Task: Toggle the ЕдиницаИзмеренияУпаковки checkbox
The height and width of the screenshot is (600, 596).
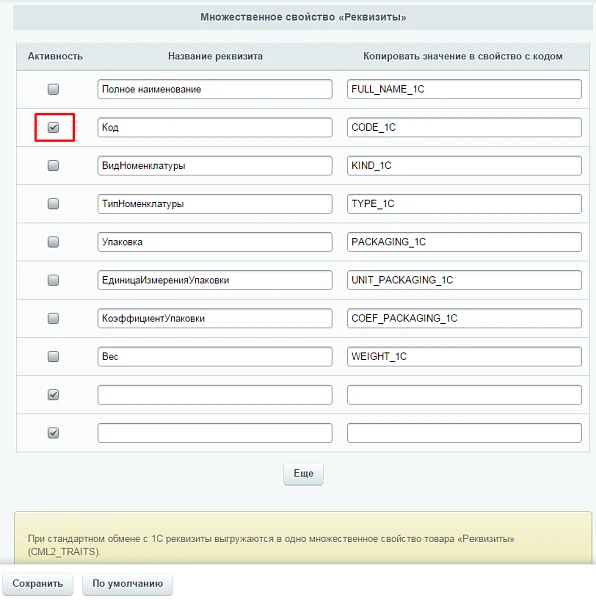Action: [53, 280]
